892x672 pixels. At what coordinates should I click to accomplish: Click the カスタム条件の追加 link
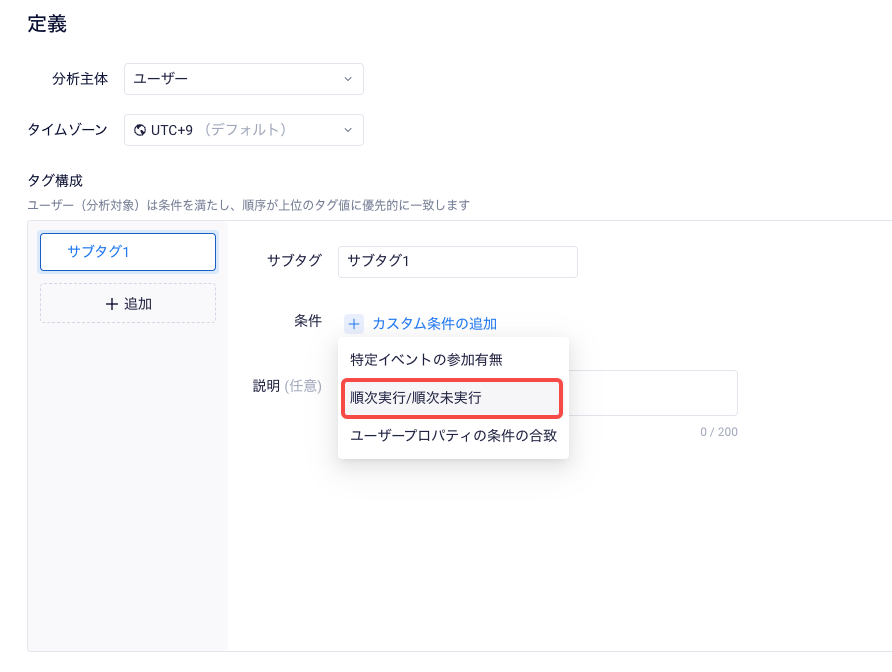434,324
